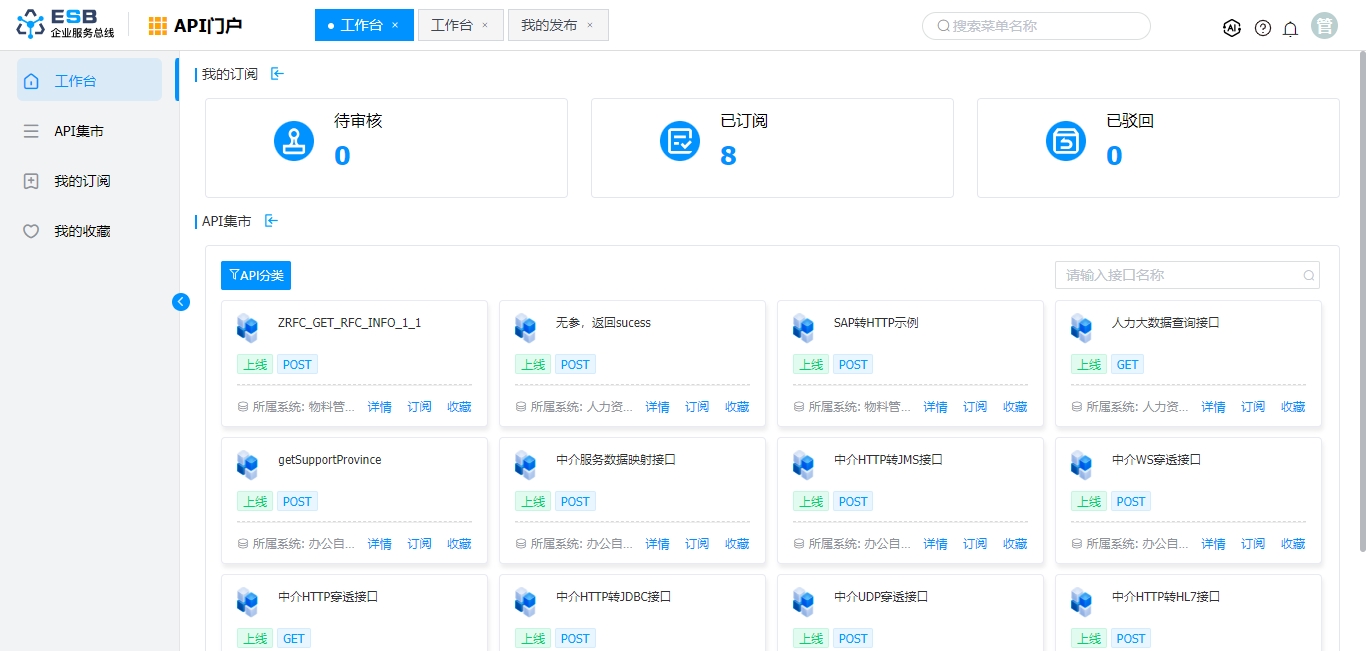Open the API门户 grid app icon
Viewport: 1366px width, 651px height.
click(158, 26)
